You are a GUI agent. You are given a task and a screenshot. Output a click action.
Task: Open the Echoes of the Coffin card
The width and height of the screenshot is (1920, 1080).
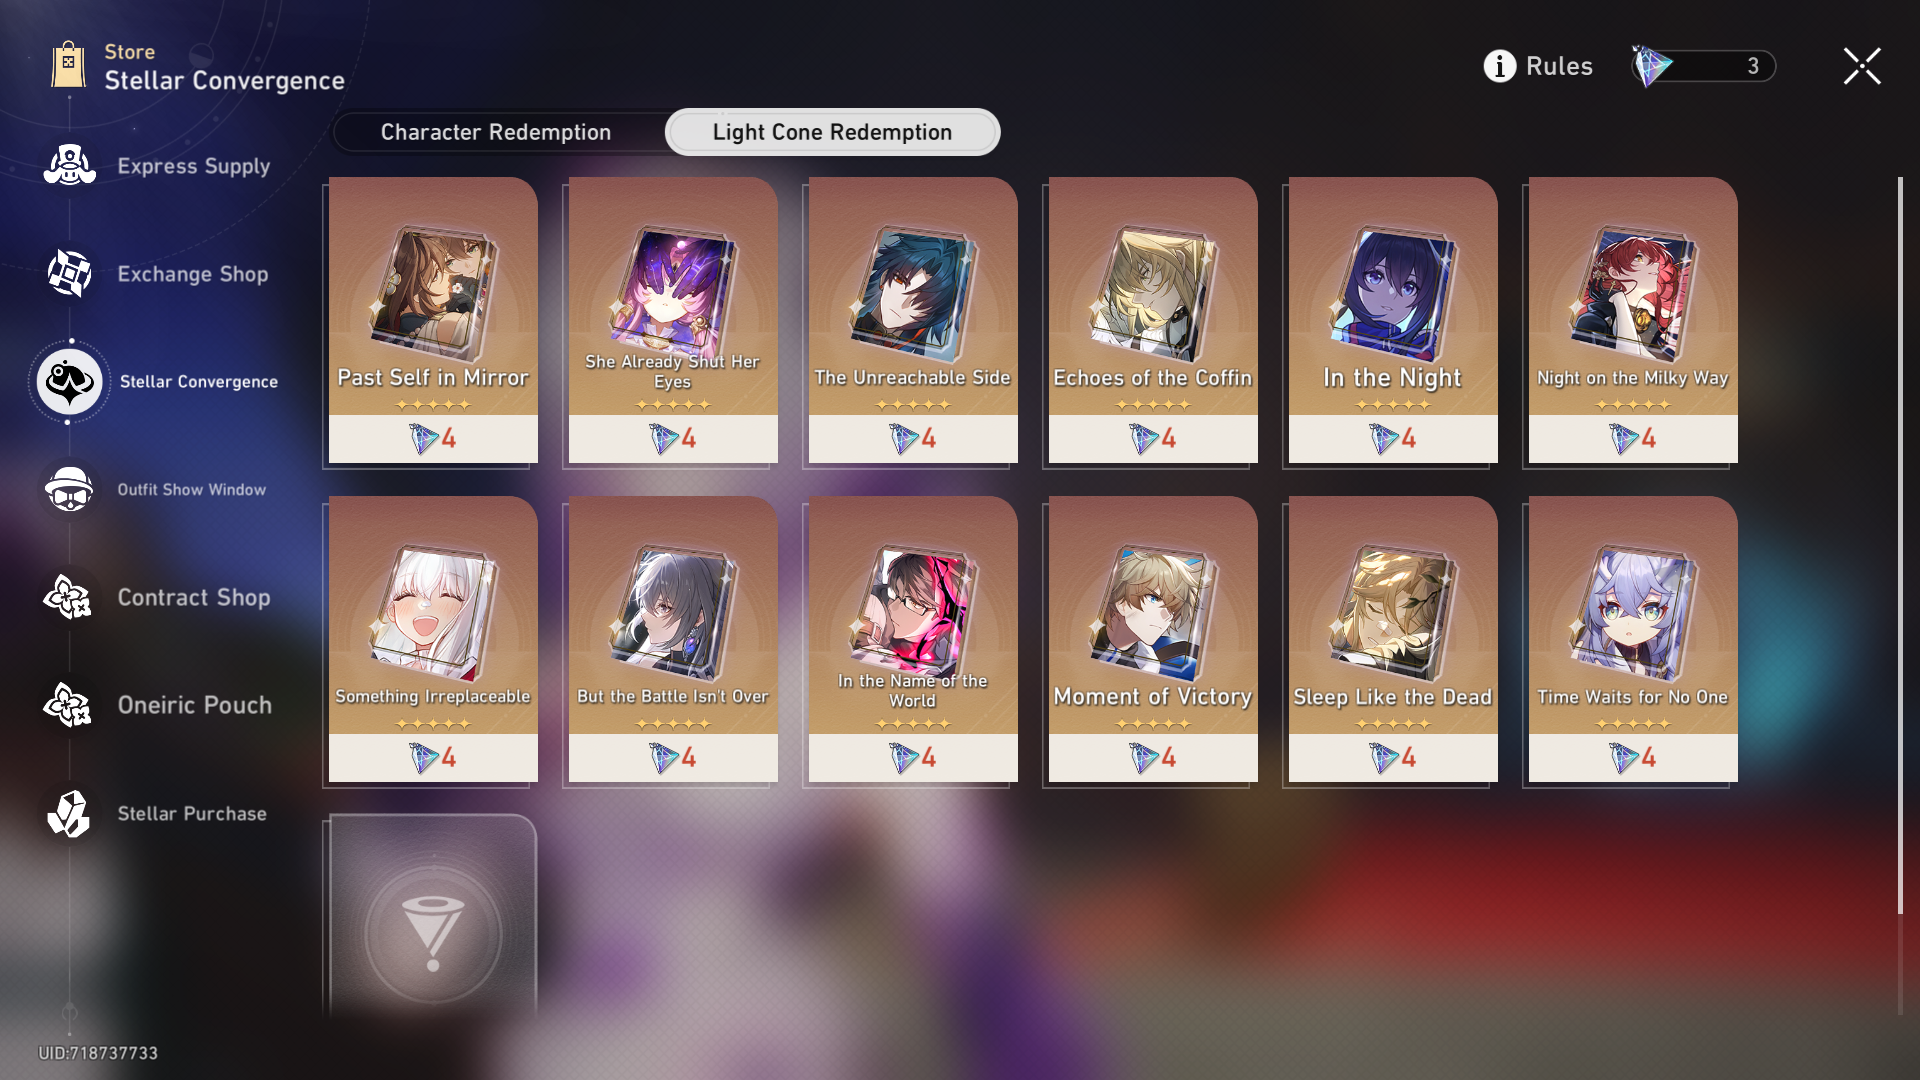tap(1153, 320)
